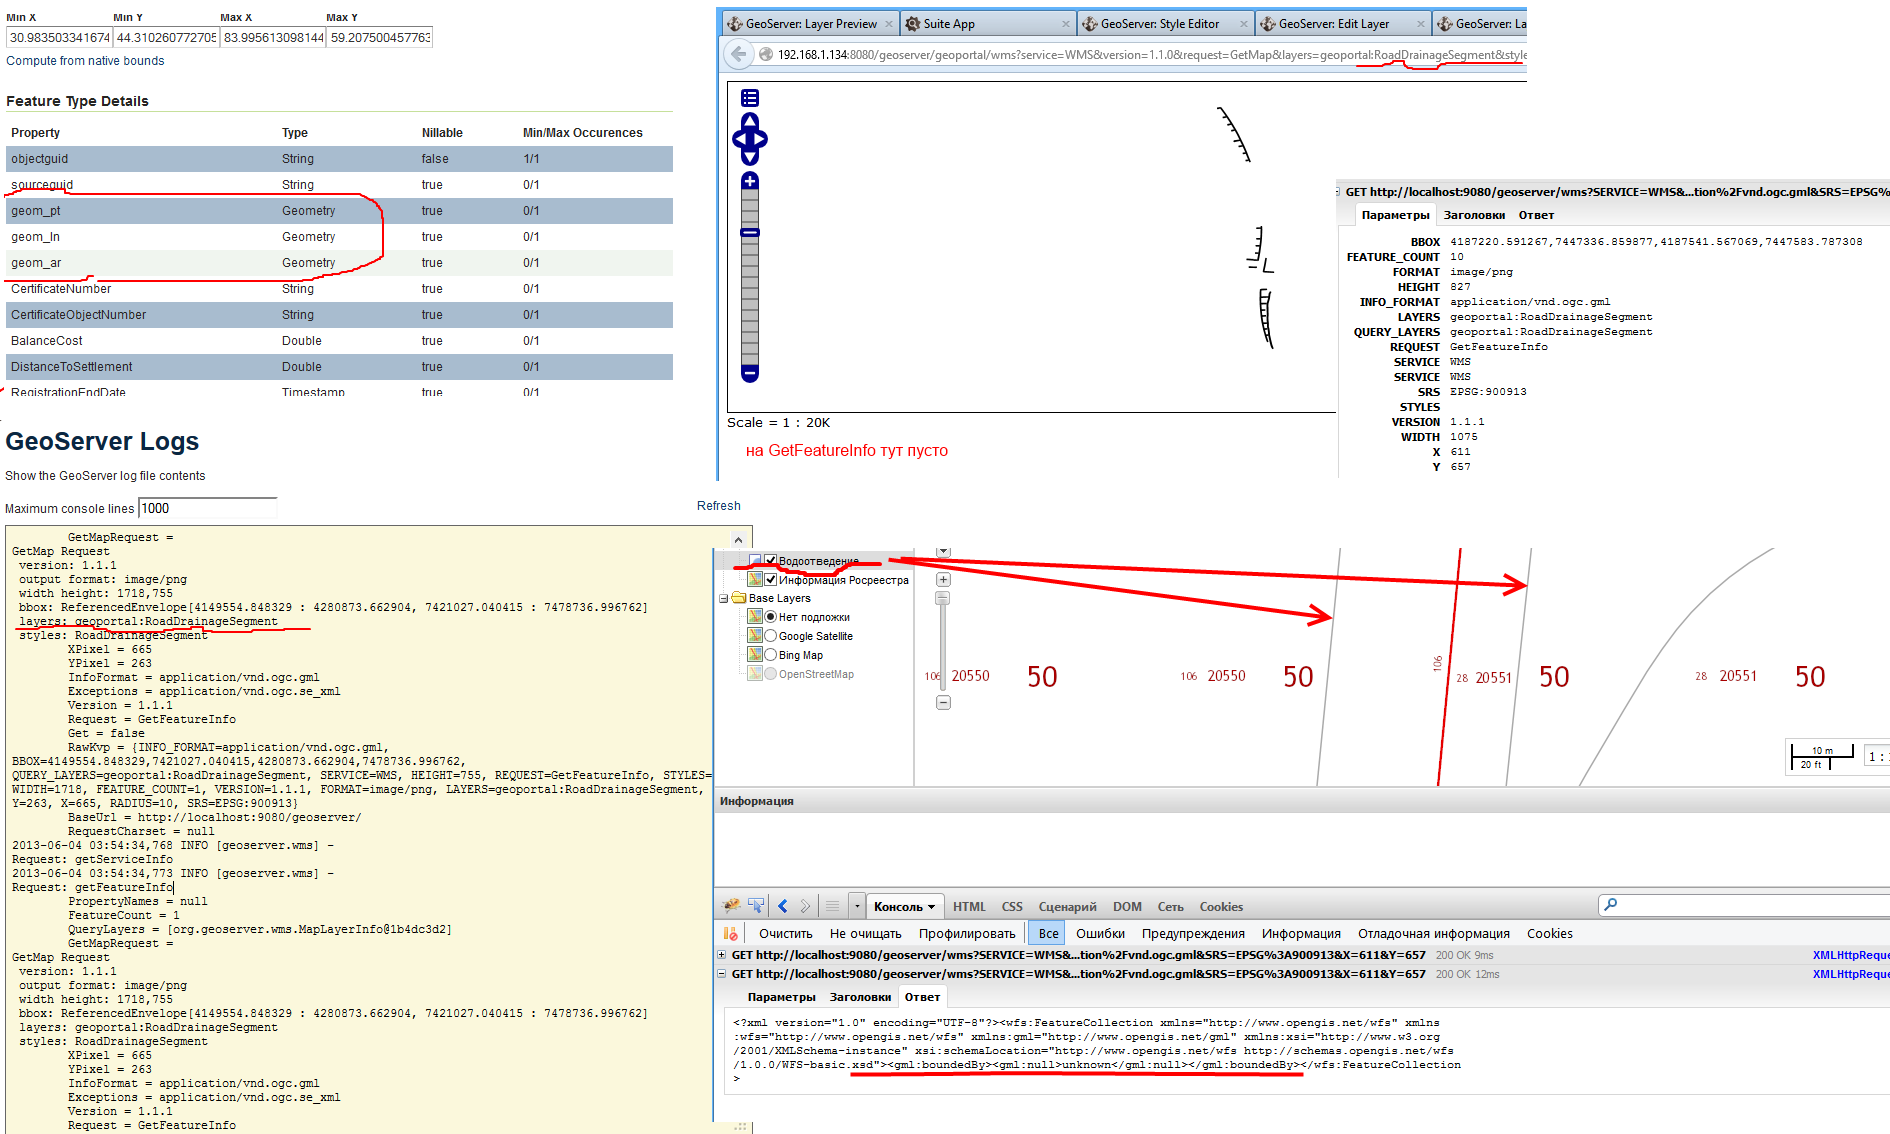1890x1134 pixels.
Task: Click the Очистить console button
Action: pos(785,933)
